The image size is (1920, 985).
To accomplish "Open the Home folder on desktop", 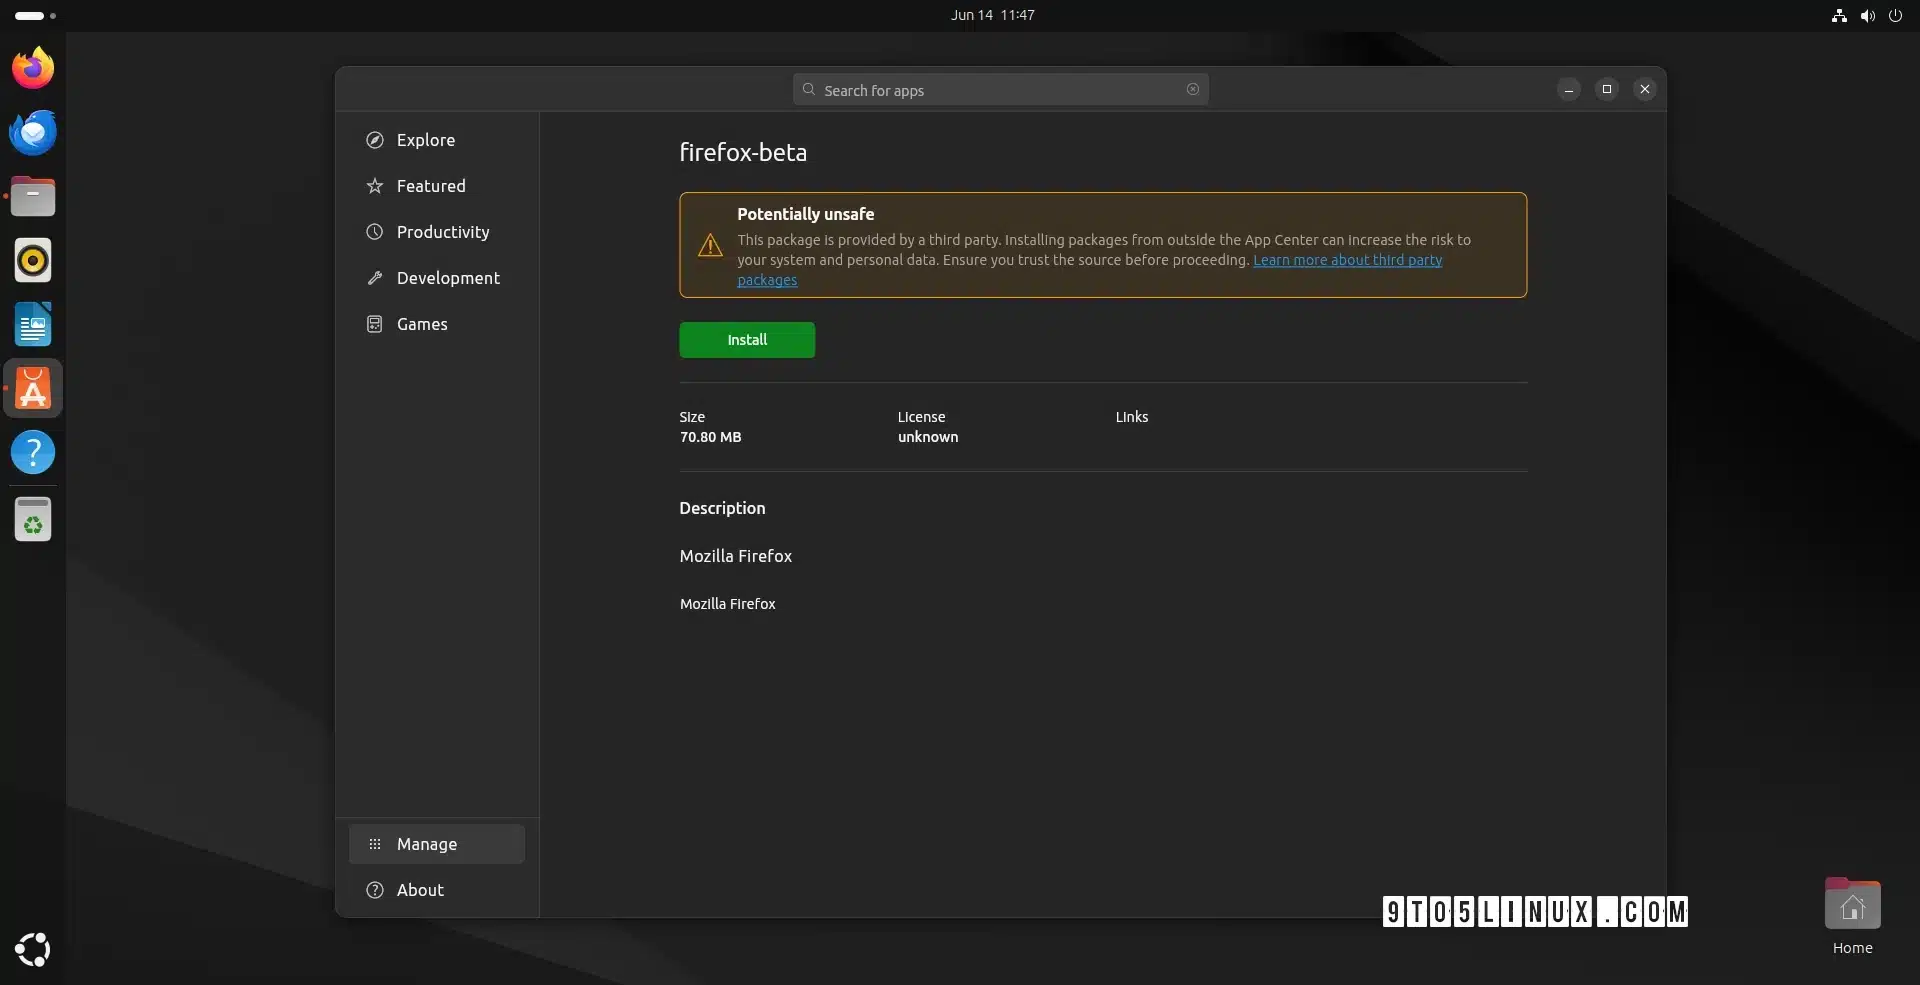I will tap(1852, 906).
